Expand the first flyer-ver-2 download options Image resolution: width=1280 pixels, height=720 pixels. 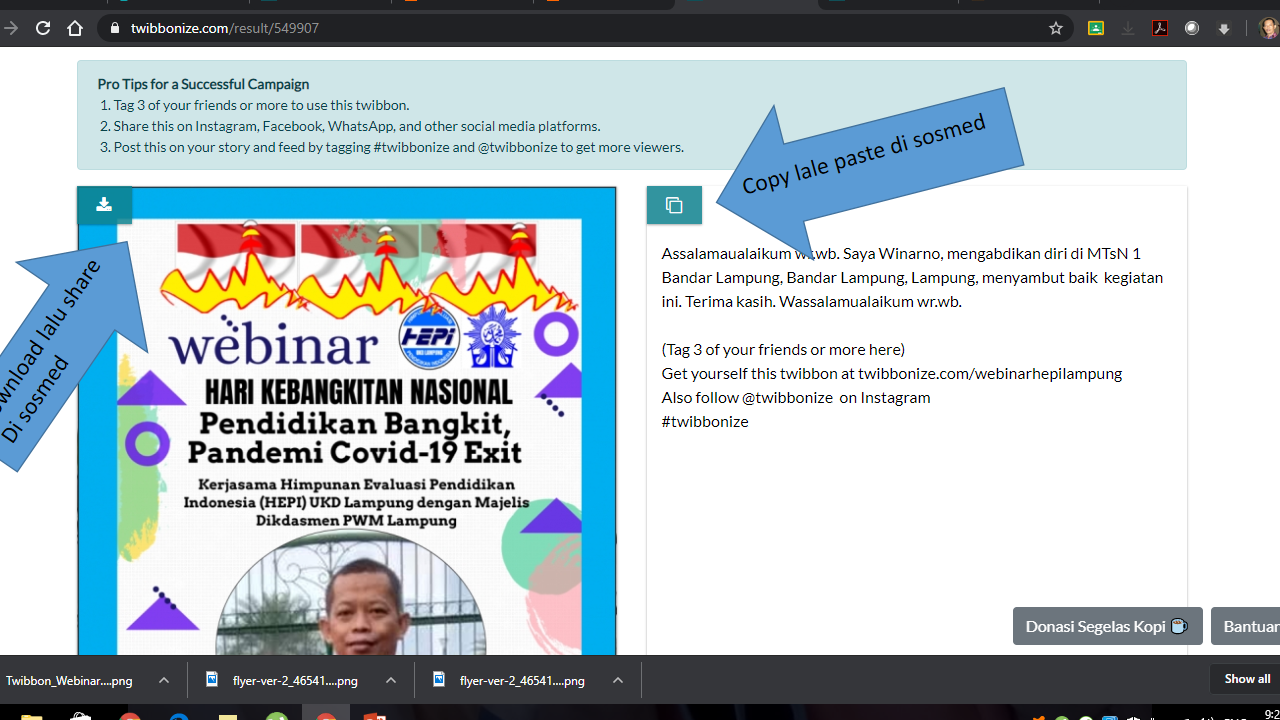pyautogui.click(x=389, y=679)
